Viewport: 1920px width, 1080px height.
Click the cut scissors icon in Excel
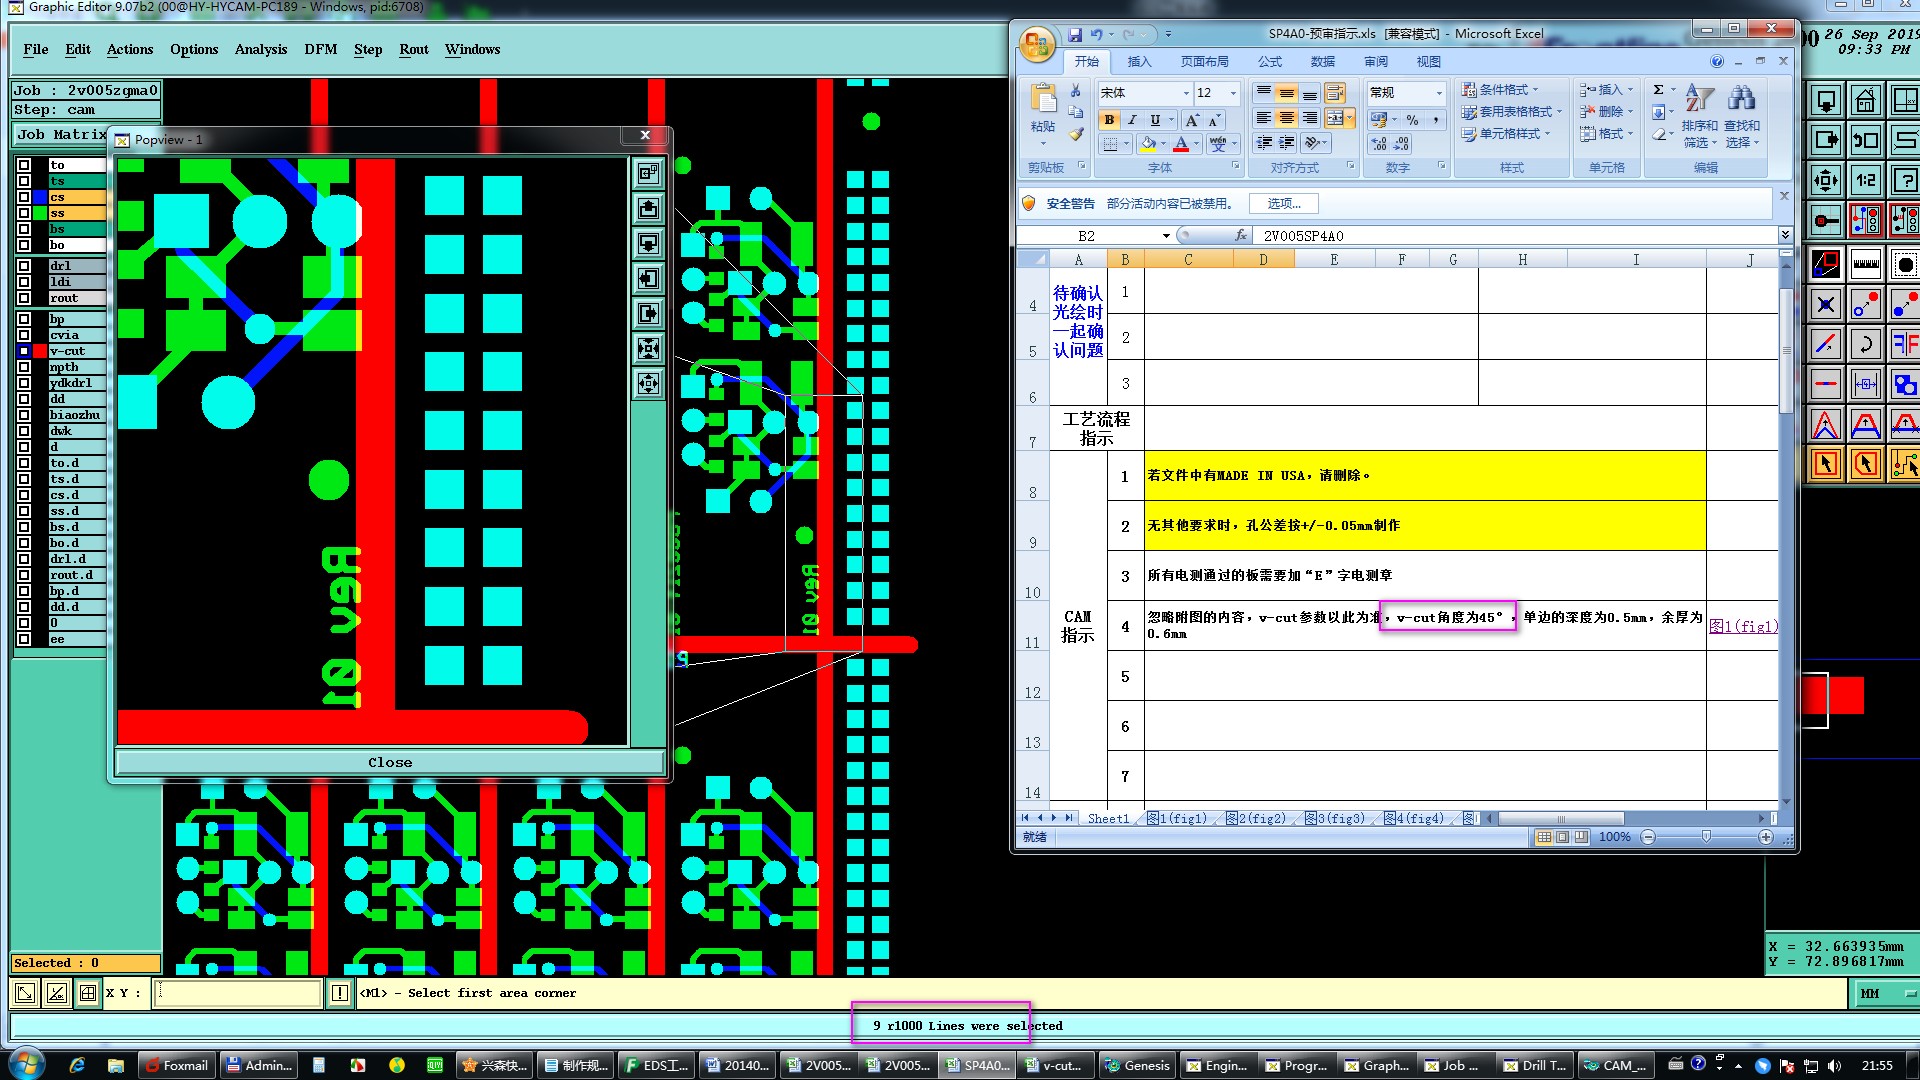tap(1076, 91)
